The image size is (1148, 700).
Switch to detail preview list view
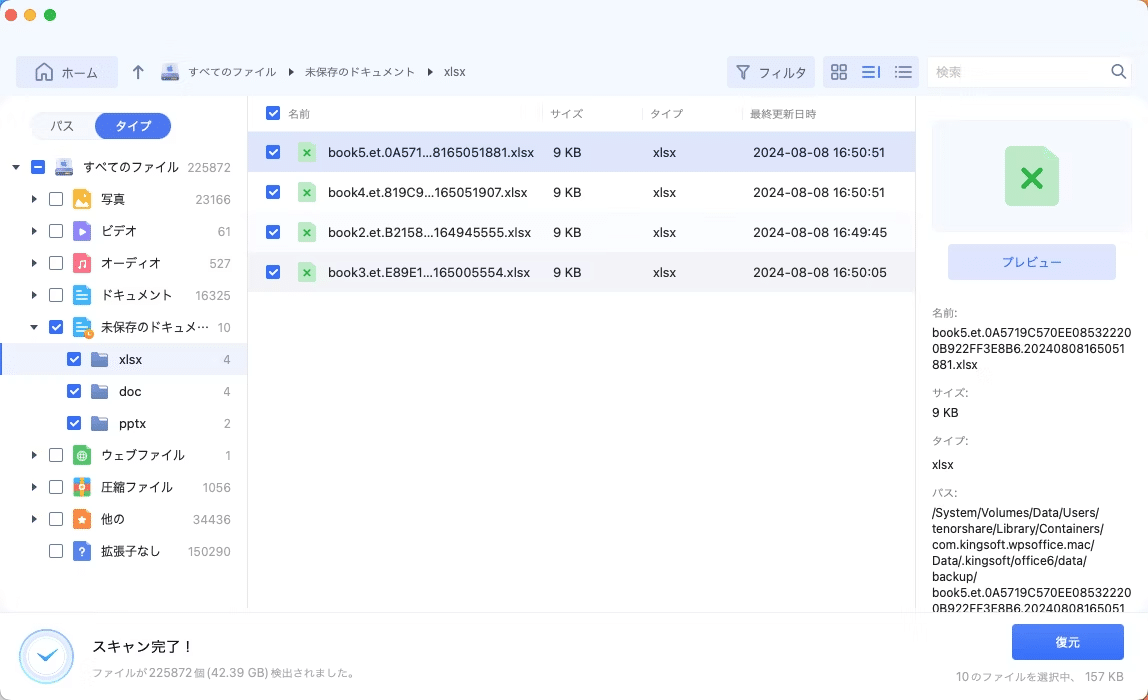coord(871,72)
